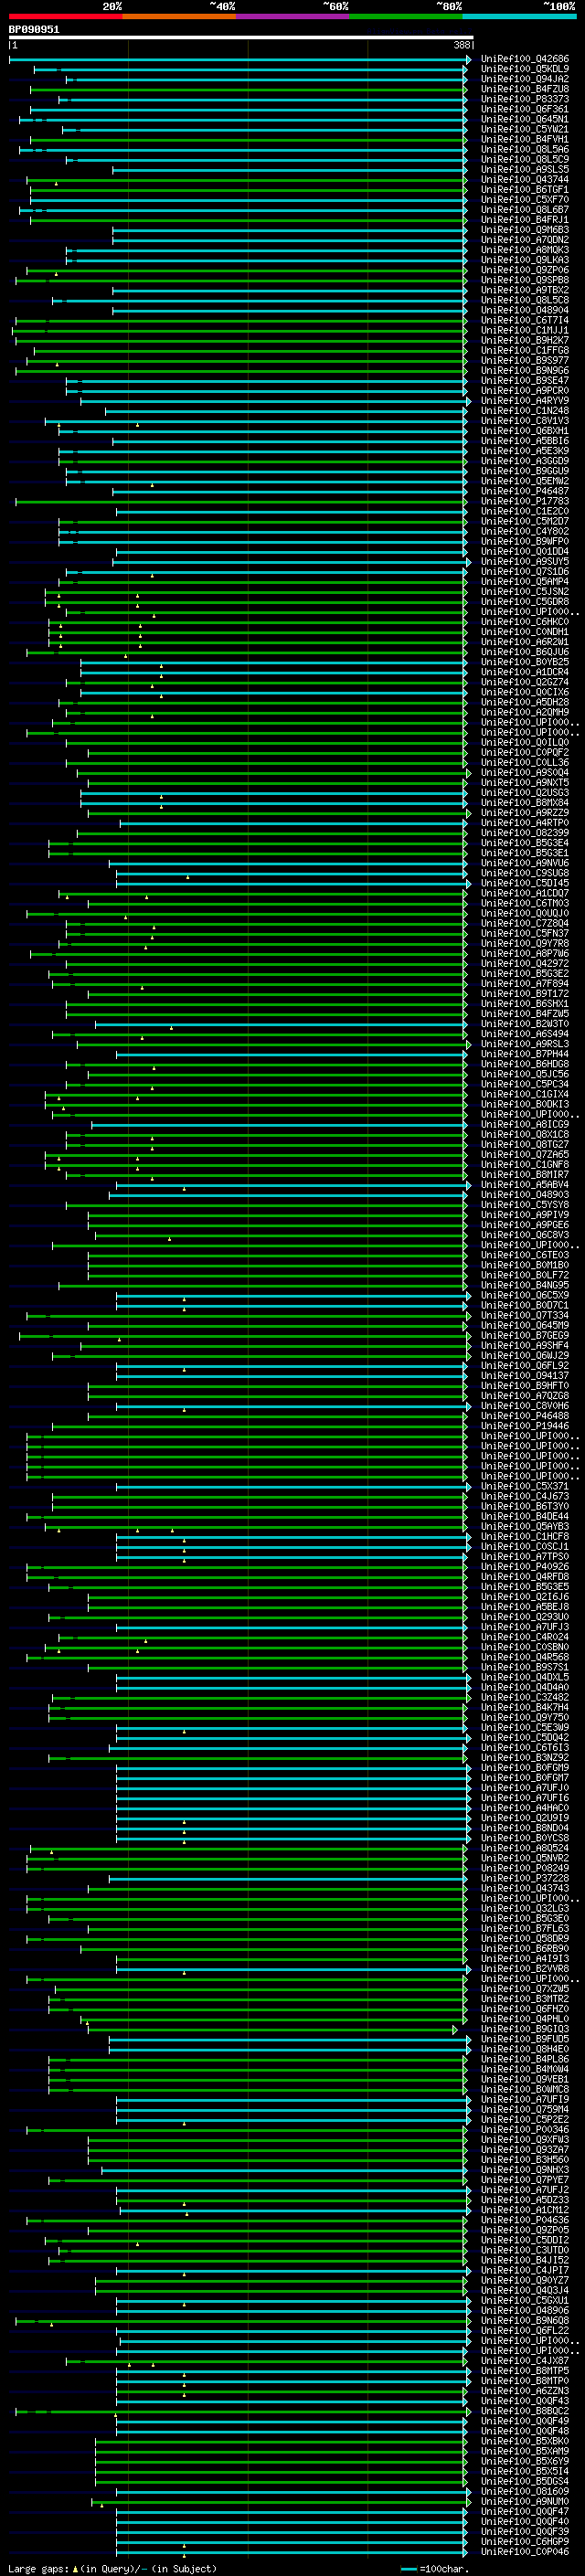Click the UniRef100_O48904 label

[x=525, y=310]
